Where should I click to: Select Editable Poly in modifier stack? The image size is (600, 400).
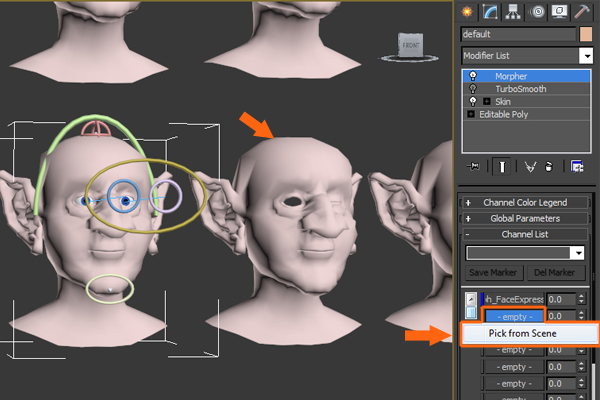click(x=527, y=114)
